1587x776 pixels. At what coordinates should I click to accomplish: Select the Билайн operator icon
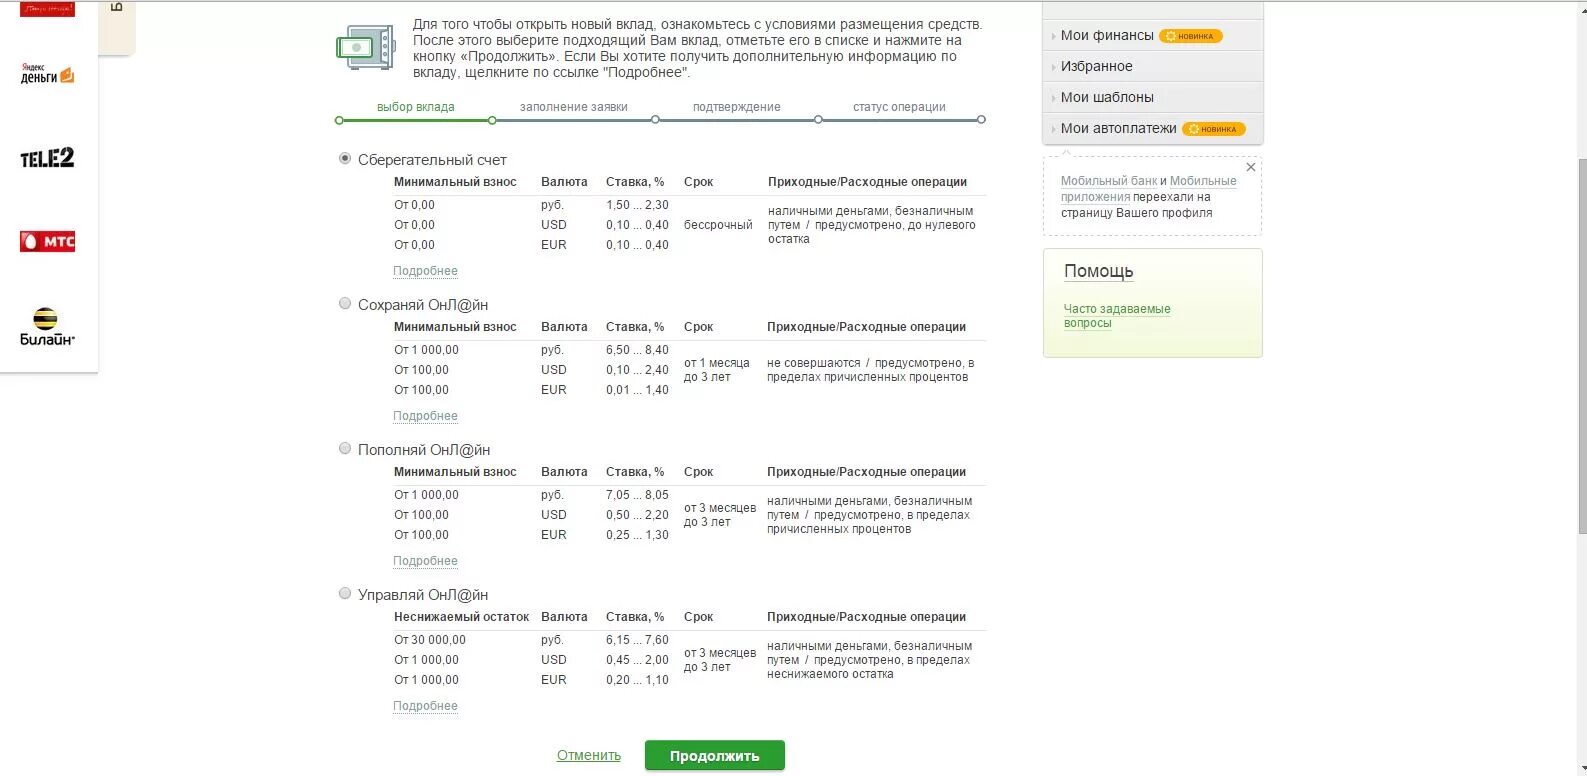[47, 327]
